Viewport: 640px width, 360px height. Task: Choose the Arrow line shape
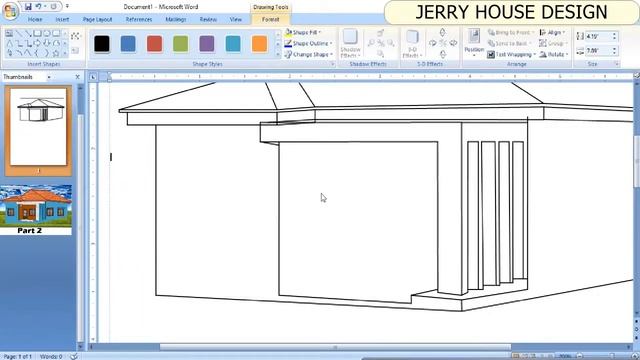28,33
